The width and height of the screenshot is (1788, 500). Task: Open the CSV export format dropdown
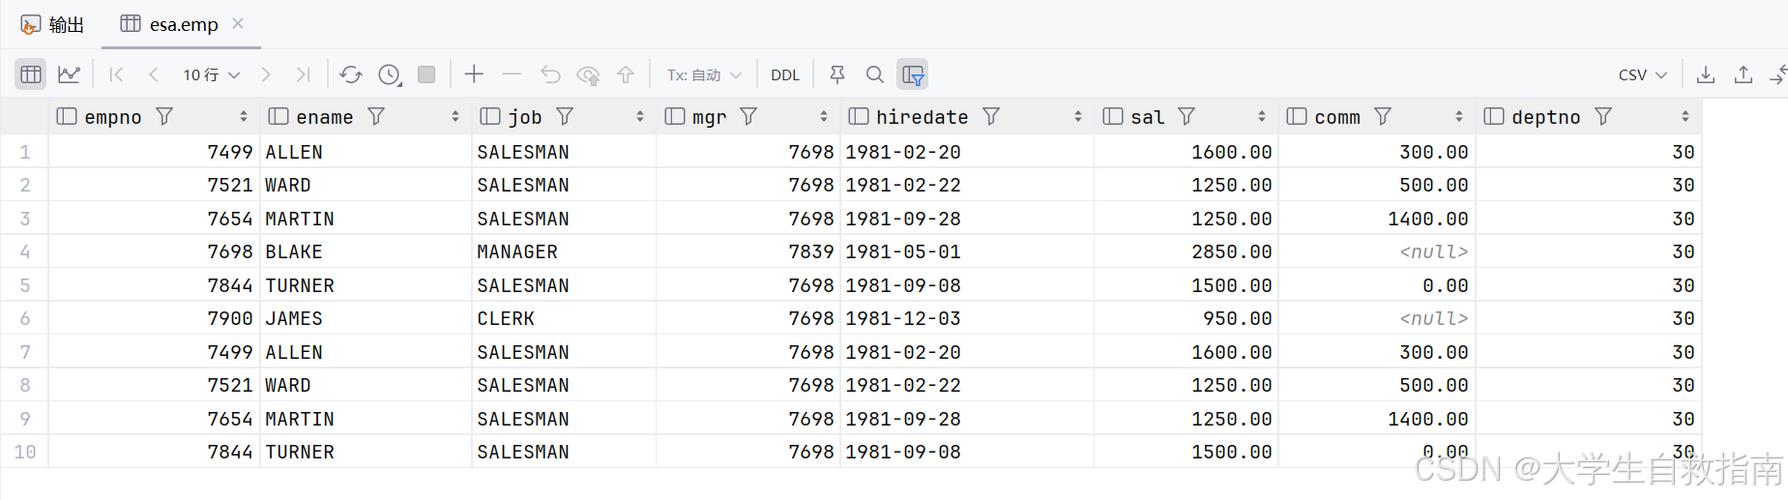[1642, 75]
